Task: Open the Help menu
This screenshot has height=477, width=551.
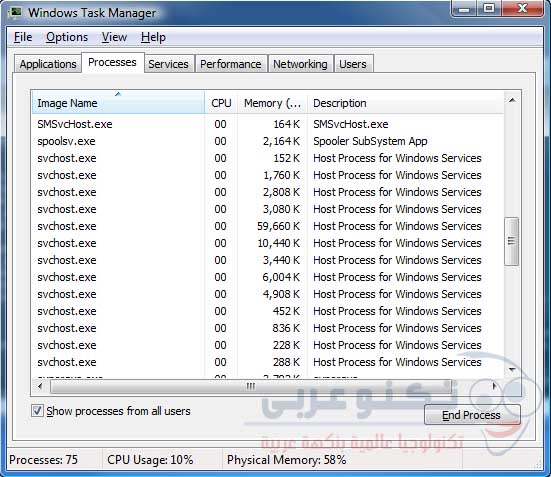Action: click(x=153, y=37)
